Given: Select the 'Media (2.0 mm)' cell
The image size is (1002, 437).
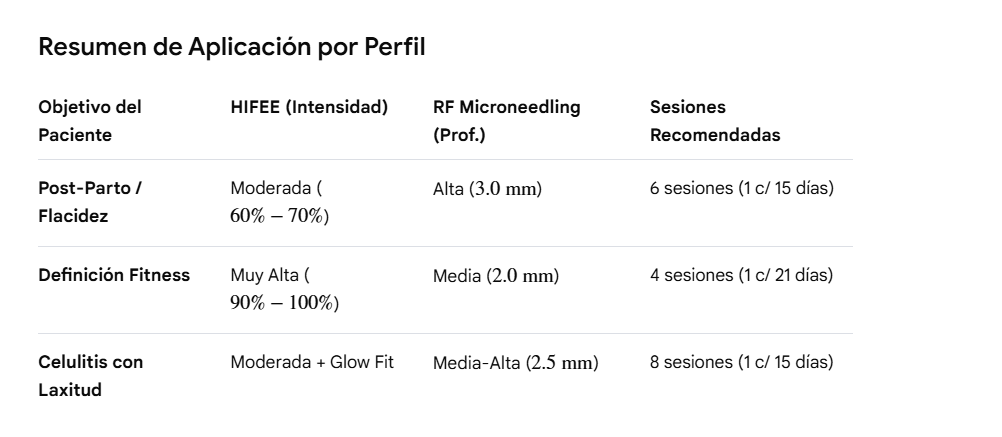Looking at the screenshot, I should click(496, 276).
